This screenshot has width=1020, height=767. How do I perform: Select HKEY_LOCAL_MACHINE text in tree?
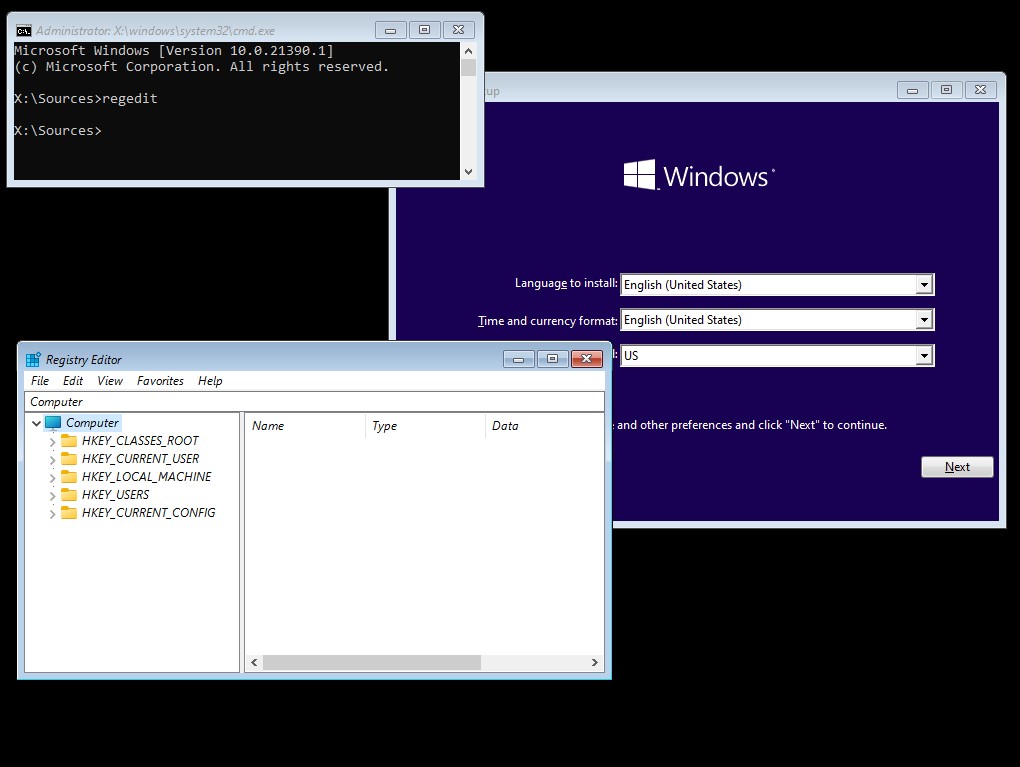146,477
